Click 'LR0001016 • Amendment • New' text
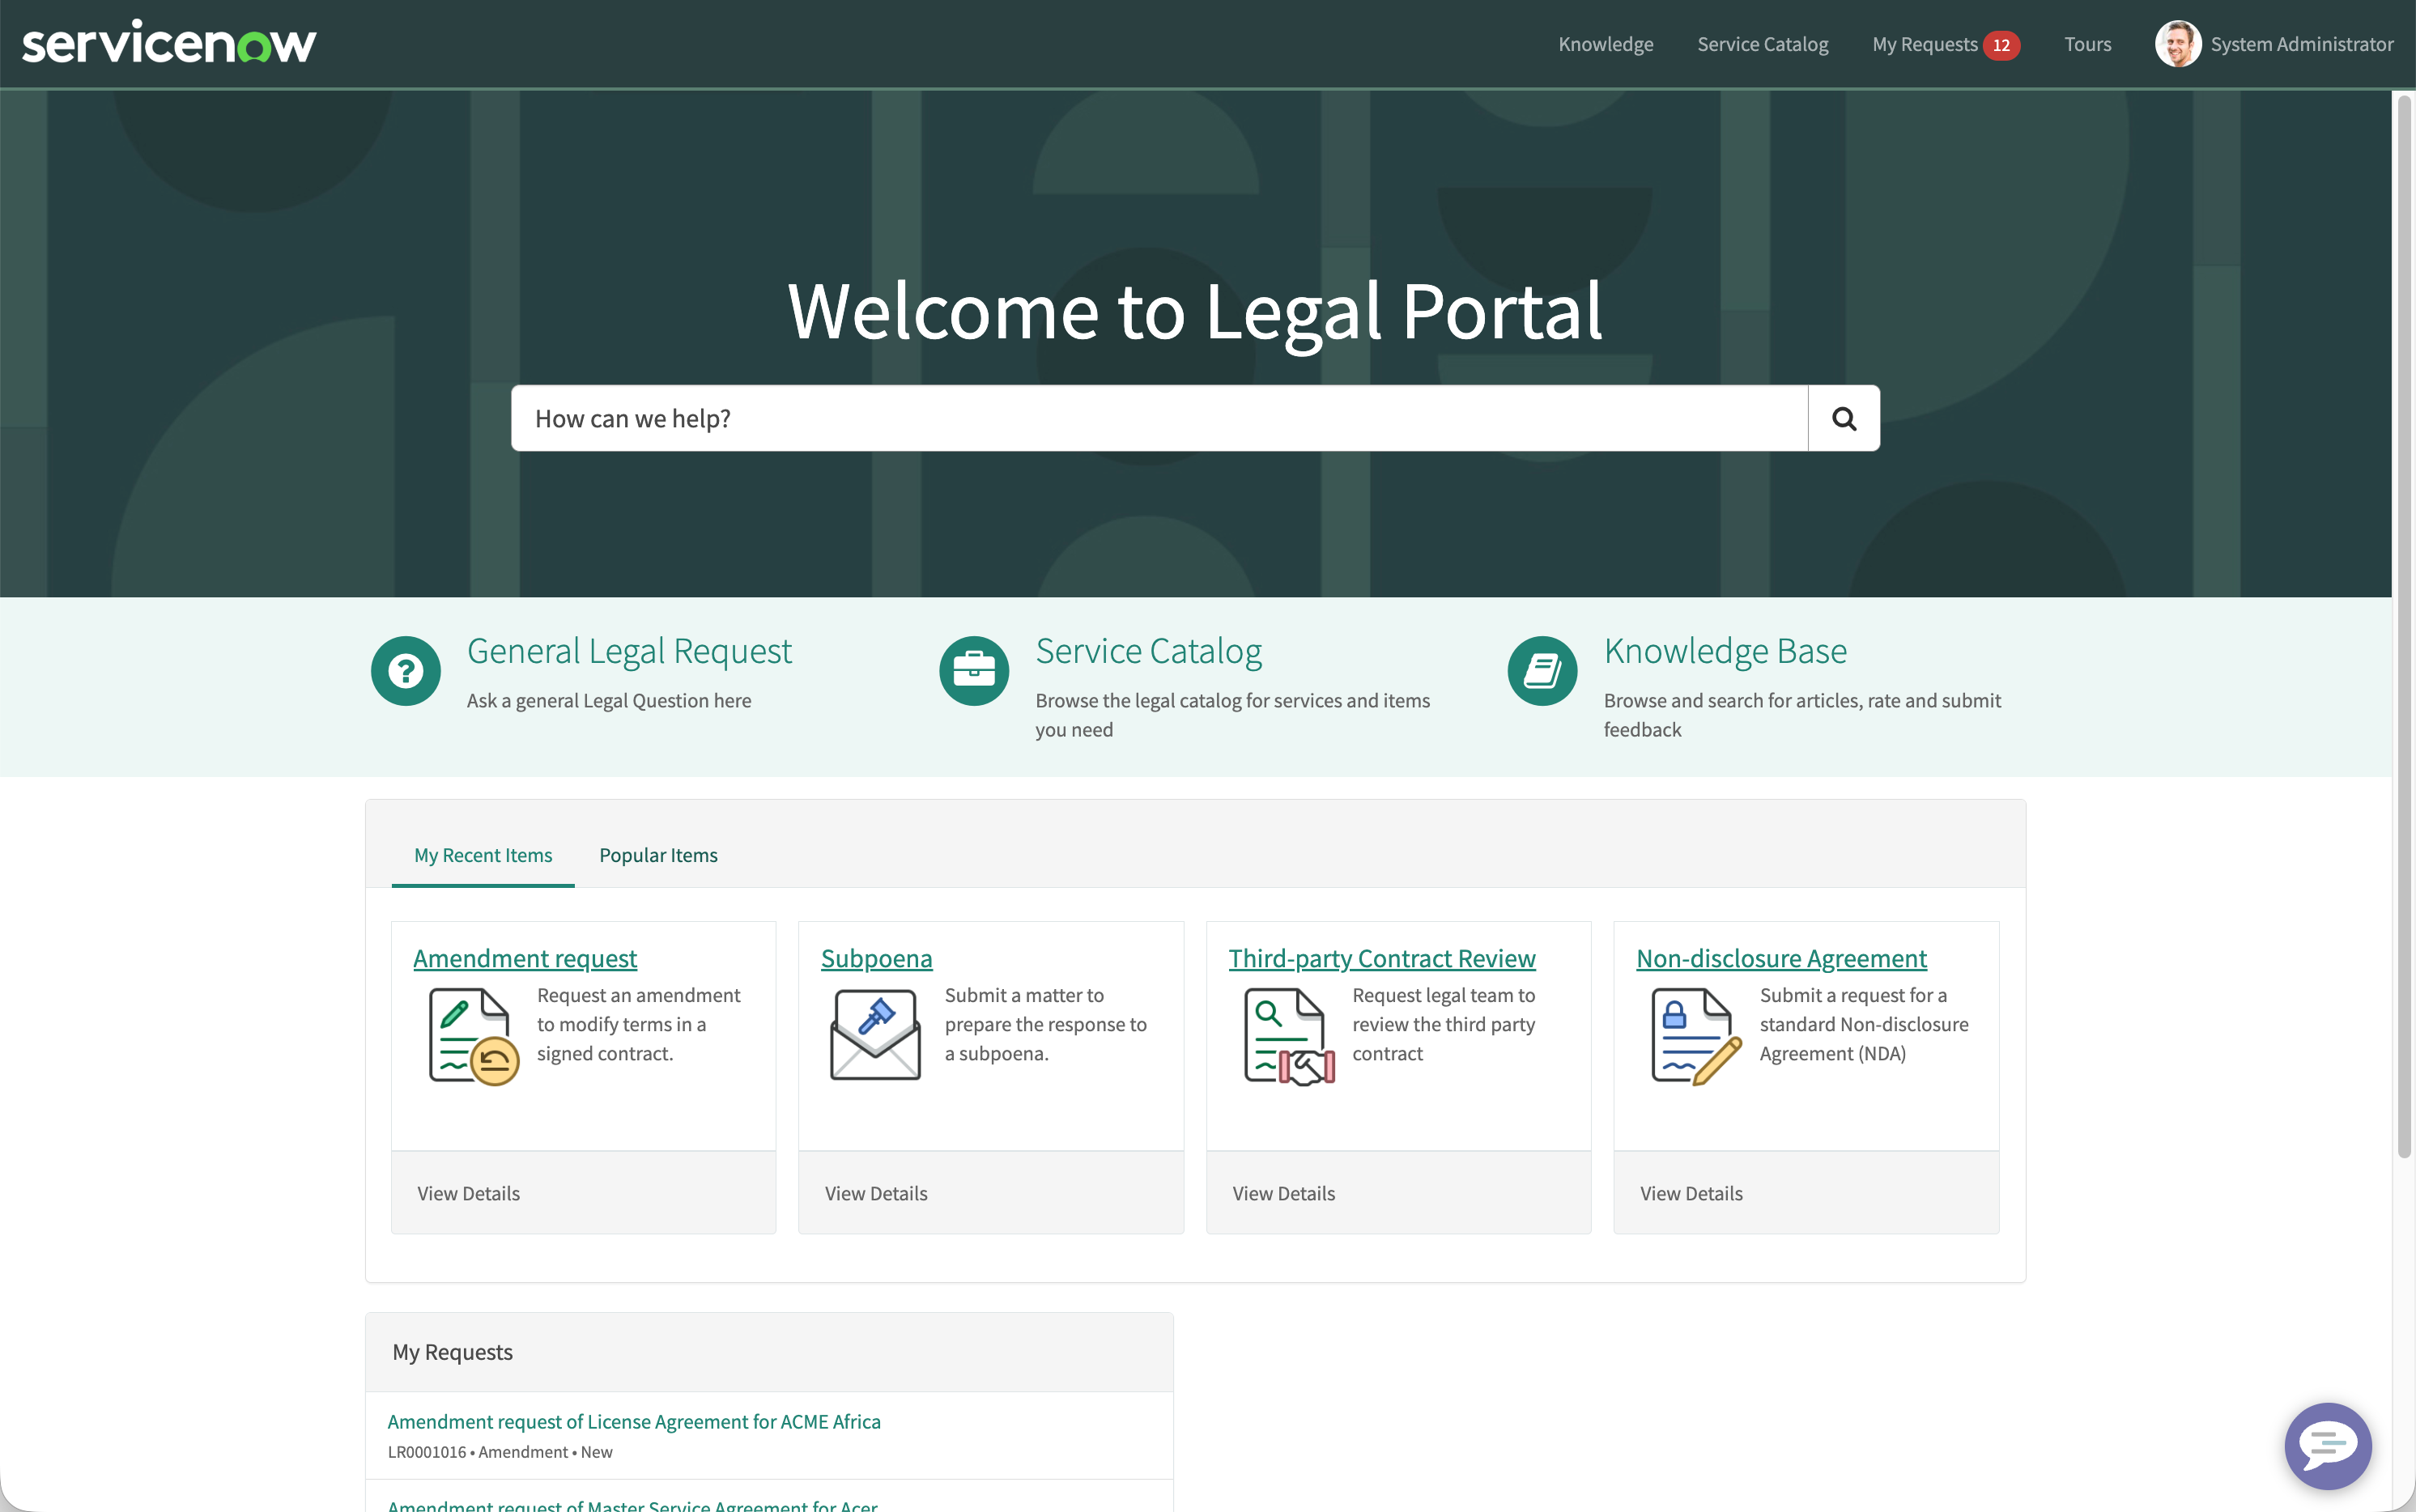This screenshot has width=2416, height=1512. click(500, 1452)
